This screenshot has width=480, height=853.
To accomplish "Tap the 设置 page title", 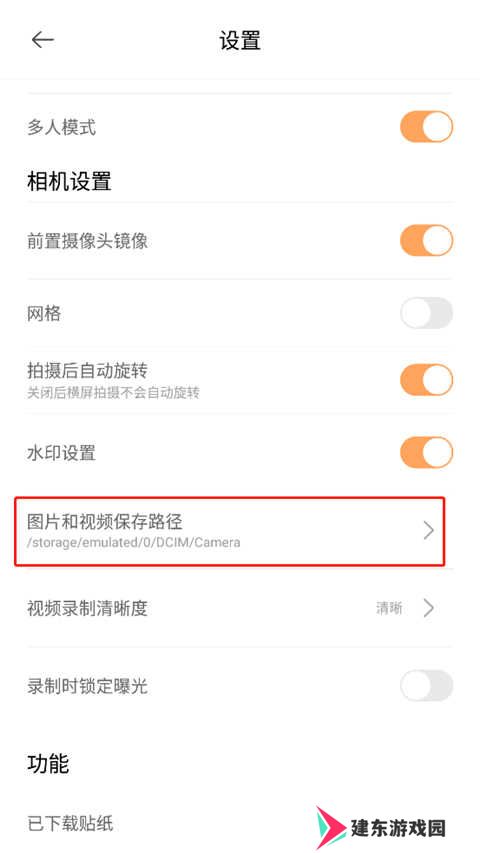I will coord(240,41).
